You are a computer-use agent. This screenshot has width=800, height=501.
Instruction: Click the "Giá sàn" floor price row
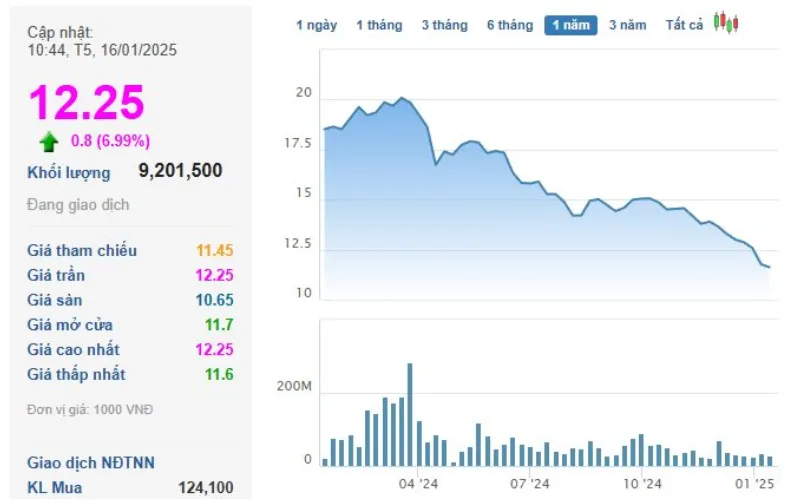(x=55, y=300)
